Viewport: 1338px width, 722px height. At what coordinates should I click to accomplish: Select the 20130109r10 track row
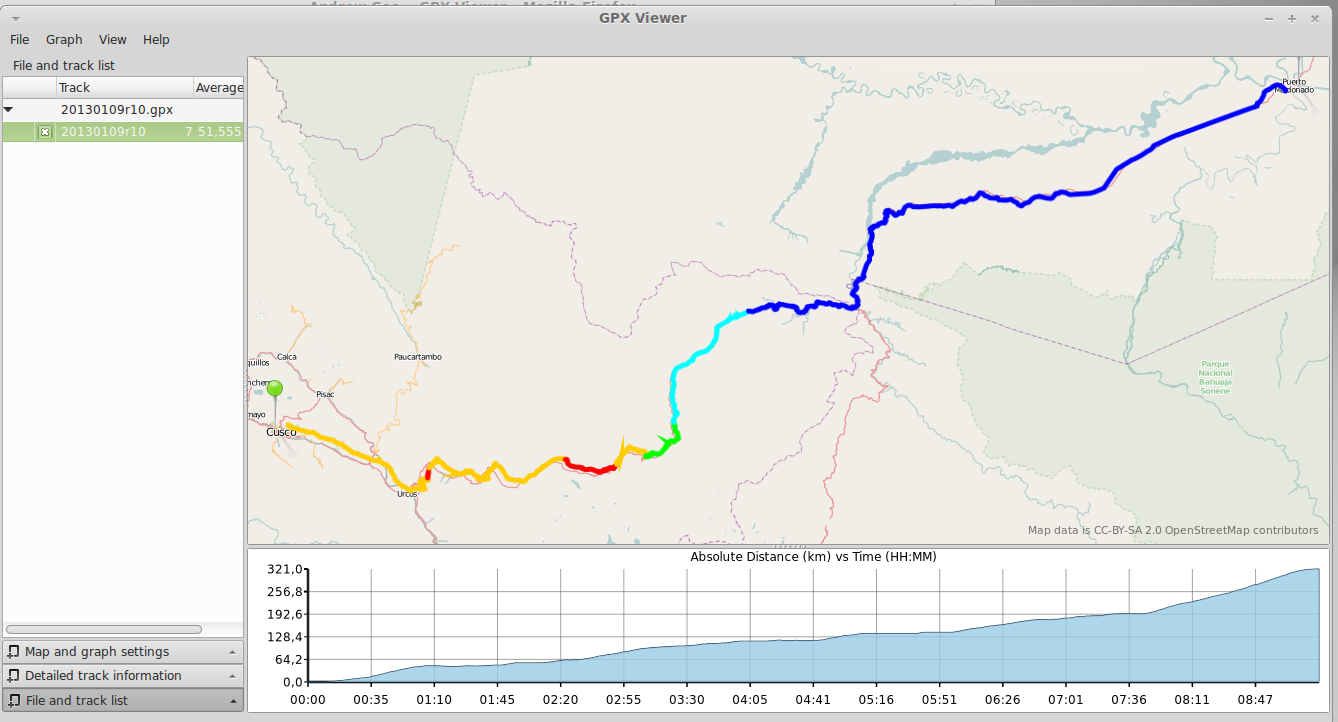pos(120,132)
